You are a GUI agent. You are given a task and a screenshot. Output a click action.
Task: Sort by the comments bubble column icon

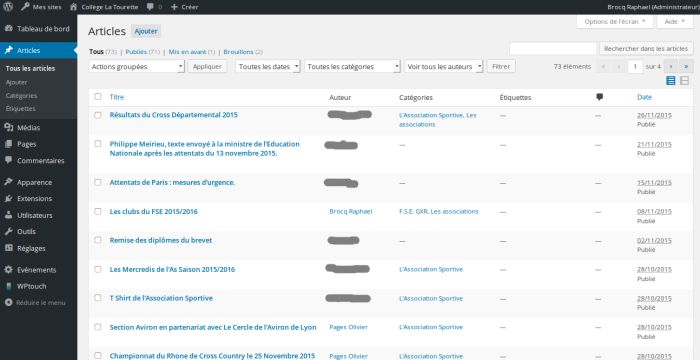click(600, 97)
